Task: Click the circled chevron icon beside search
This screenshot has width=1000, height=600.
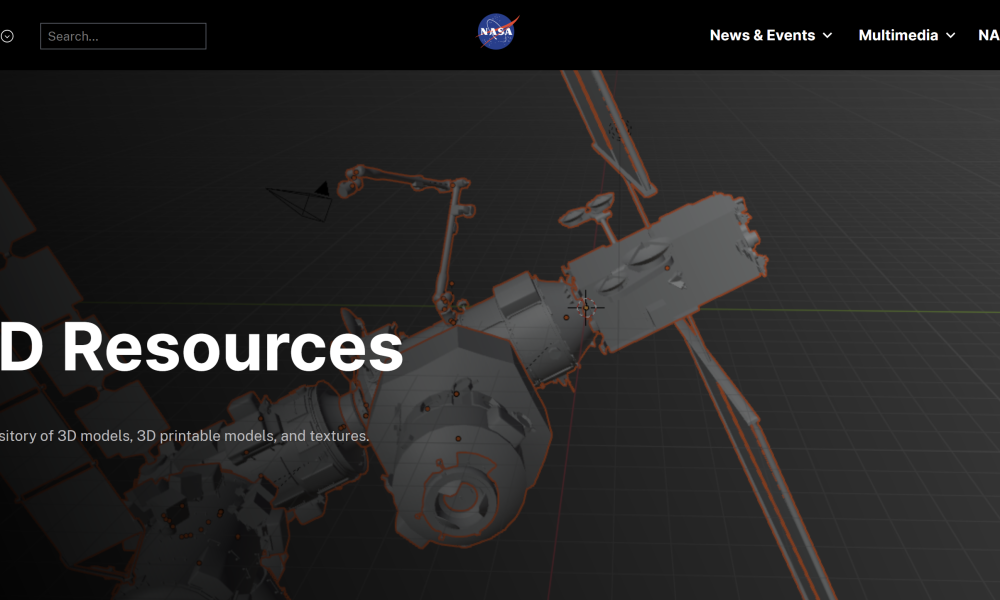Action: tap(7, 36)
